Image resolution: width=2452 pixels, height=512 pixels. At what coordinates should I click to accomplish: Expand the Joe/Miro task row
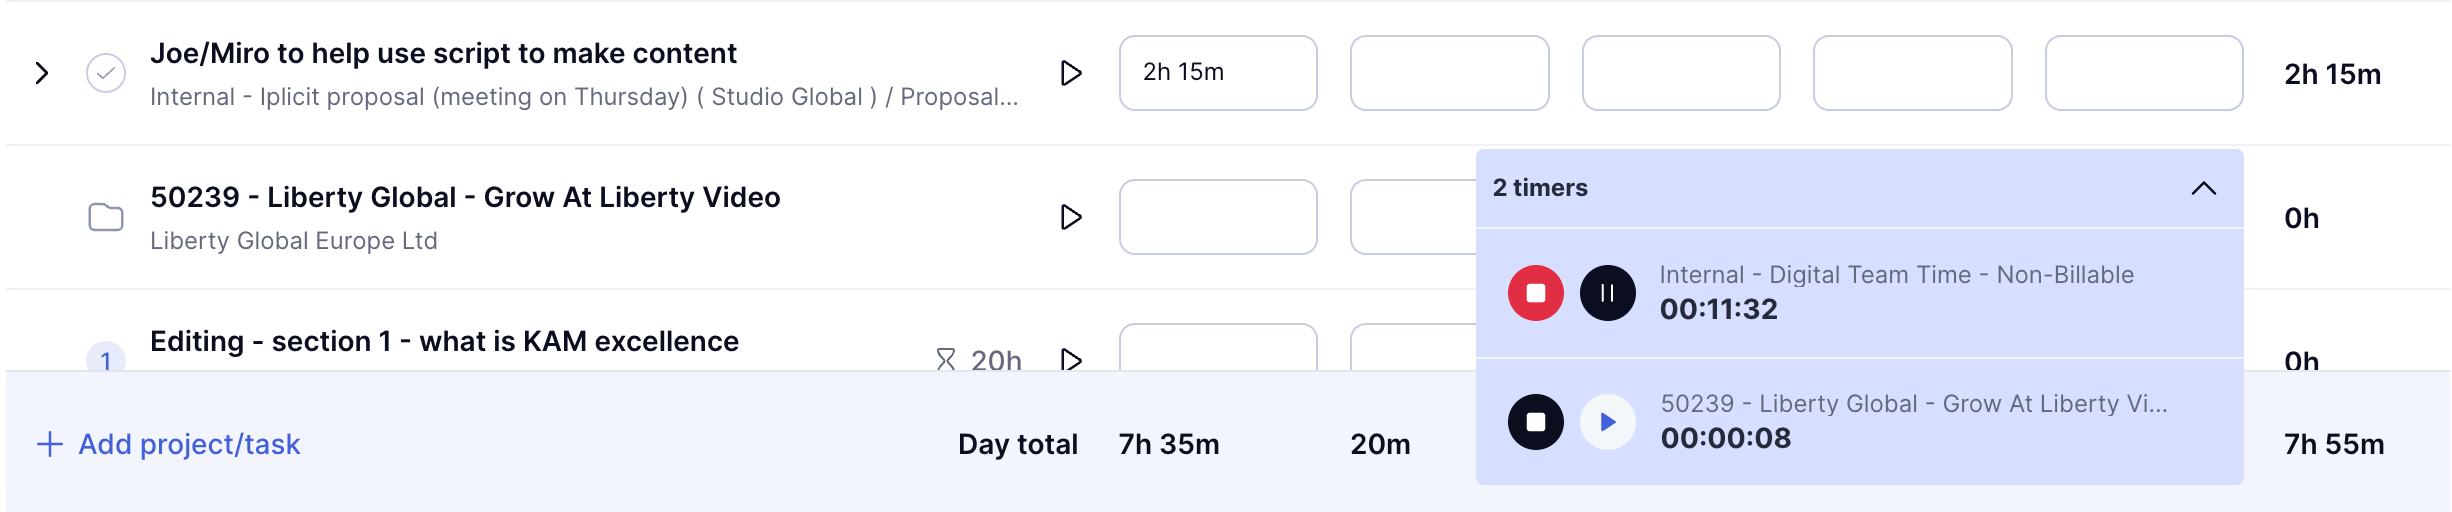tap(42, 73)
